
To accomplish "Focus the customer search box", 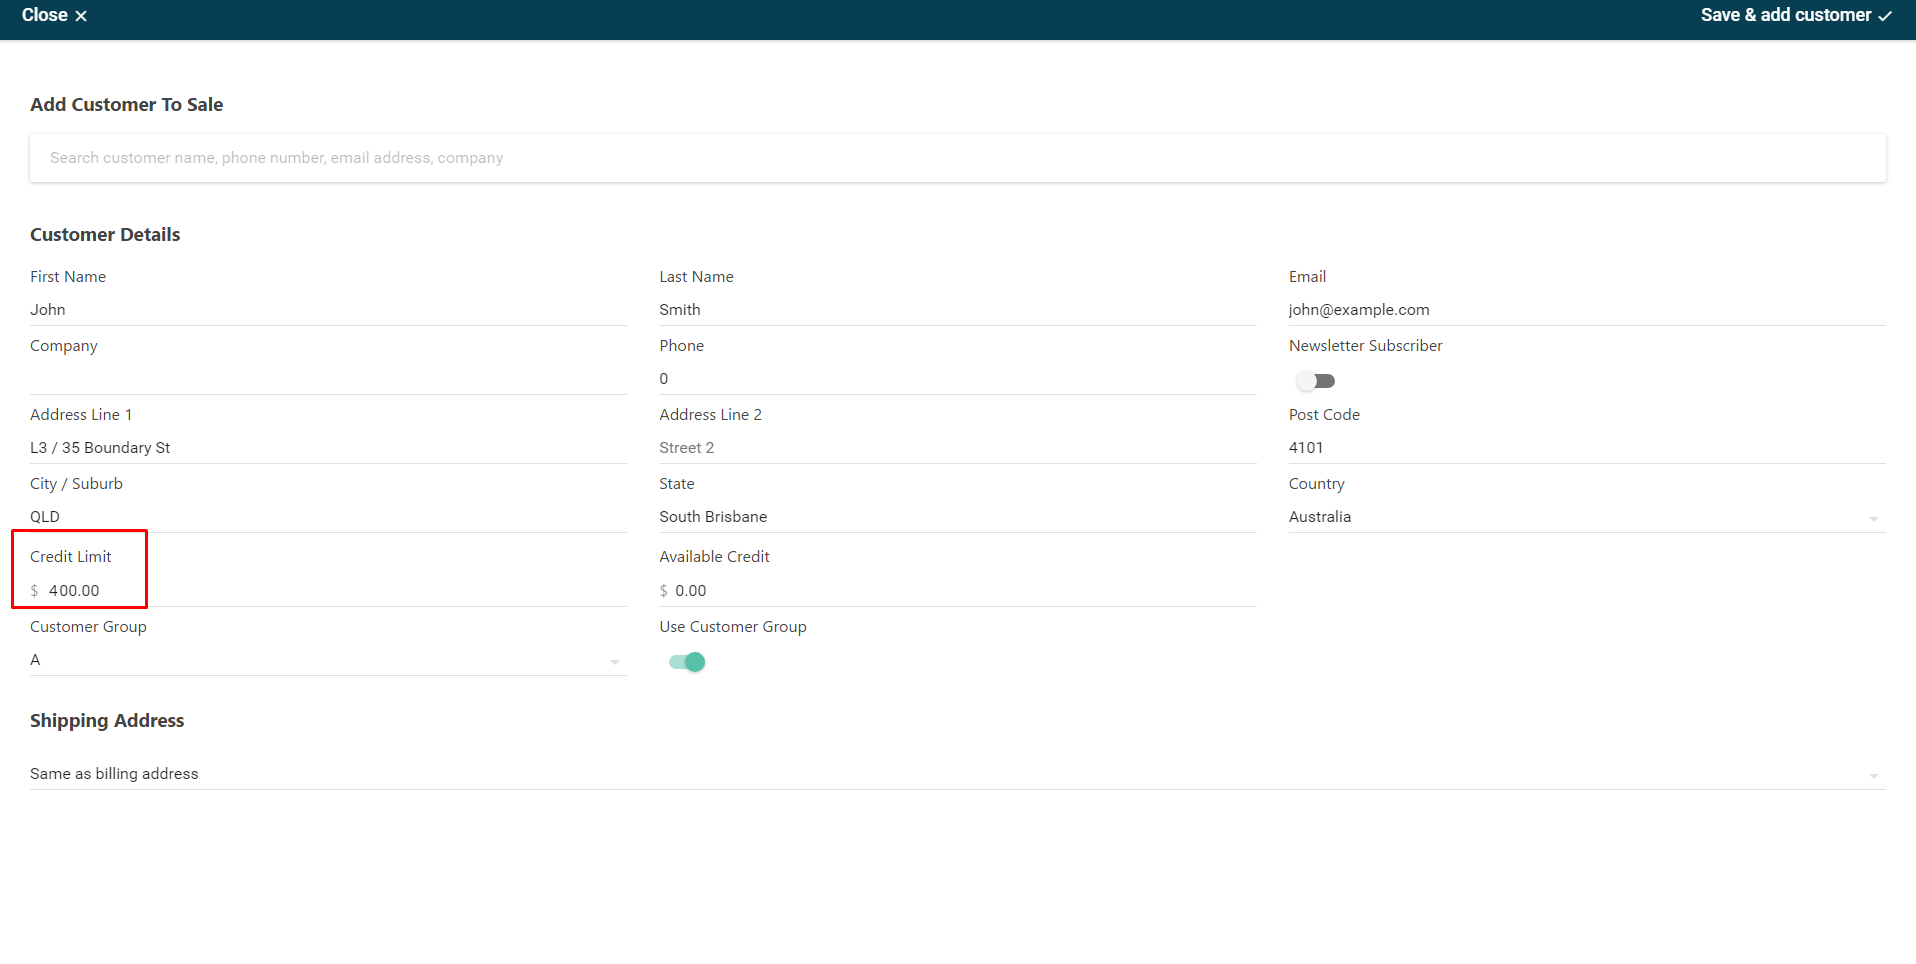I will pyautogui.click(x=958, y=158).
